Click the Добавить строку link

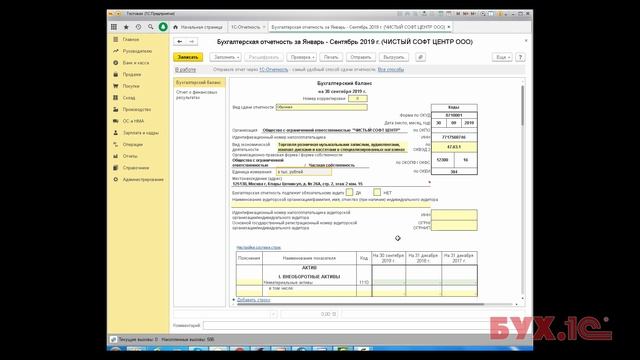[253, 300]
